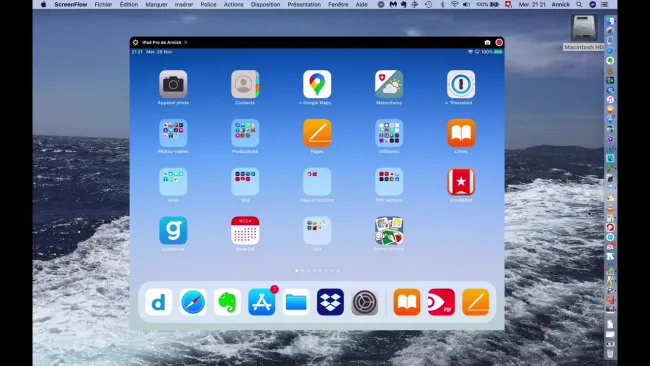Open the Fenêtre menu
The height and width of the screenshot is (366, 650).
[338, 5]
